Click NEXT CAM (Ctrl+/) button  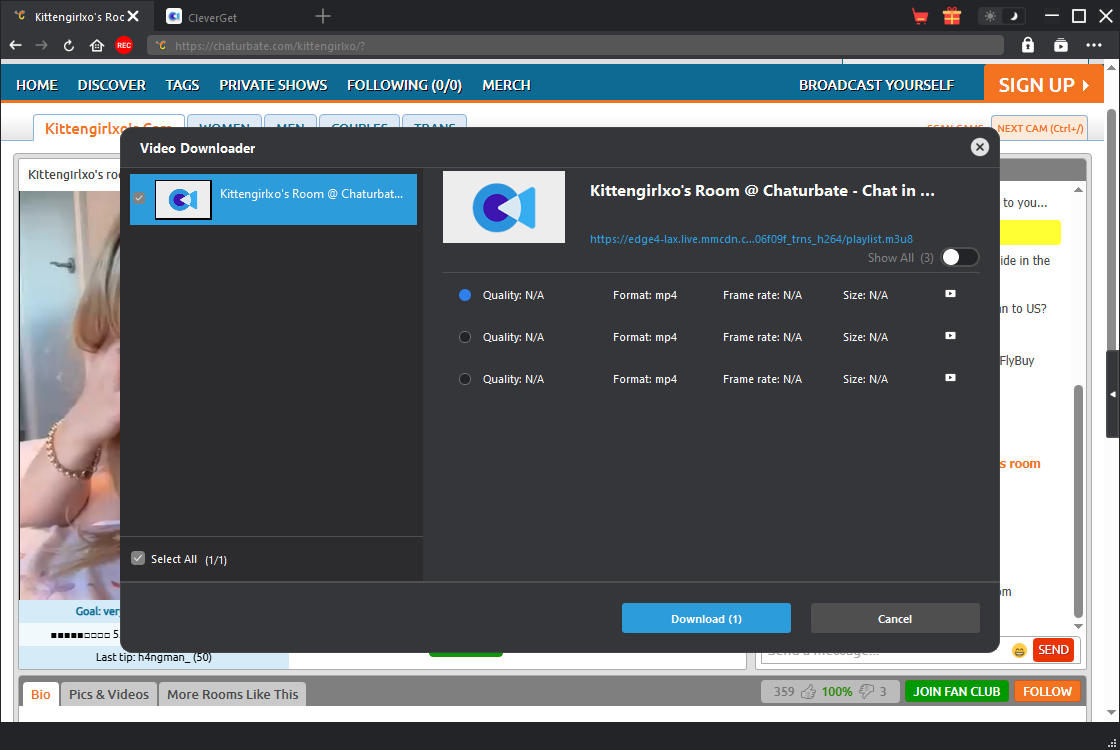(x=1040, y=129)
